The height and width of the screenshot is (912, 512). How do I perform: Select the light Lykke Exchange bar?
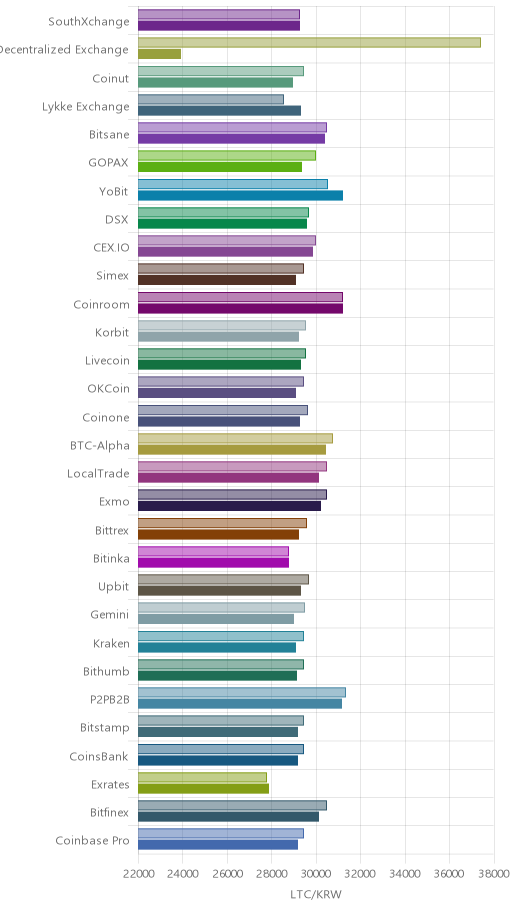pyautogui.click(x=211, y=99)
